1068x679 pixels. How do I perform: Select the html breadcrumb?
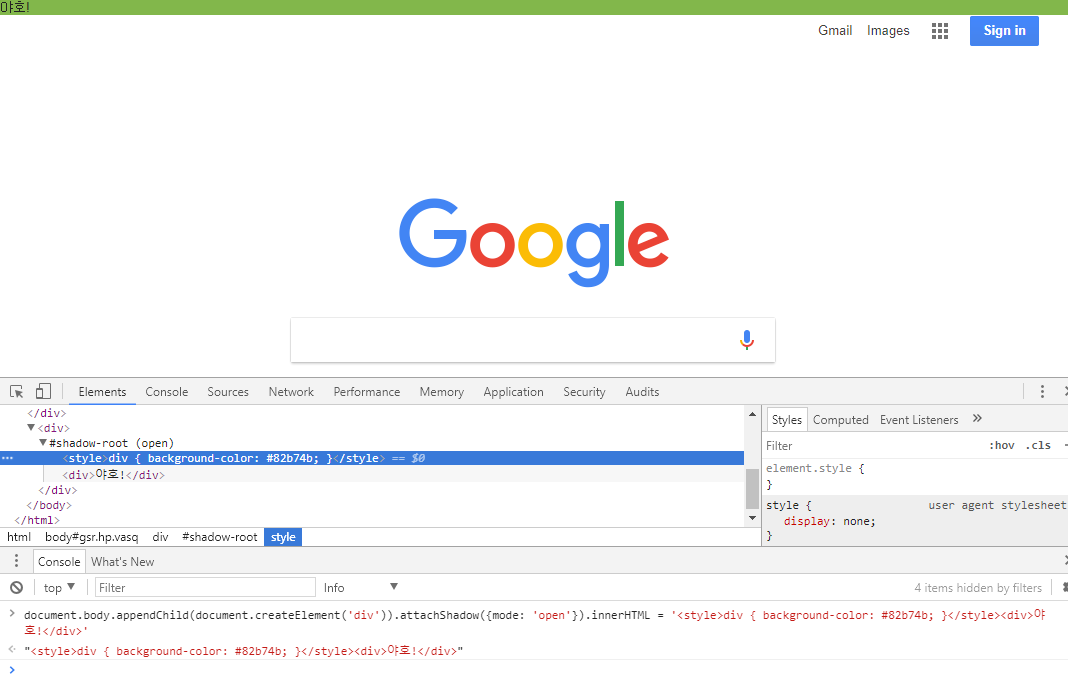tap(18, 537)
